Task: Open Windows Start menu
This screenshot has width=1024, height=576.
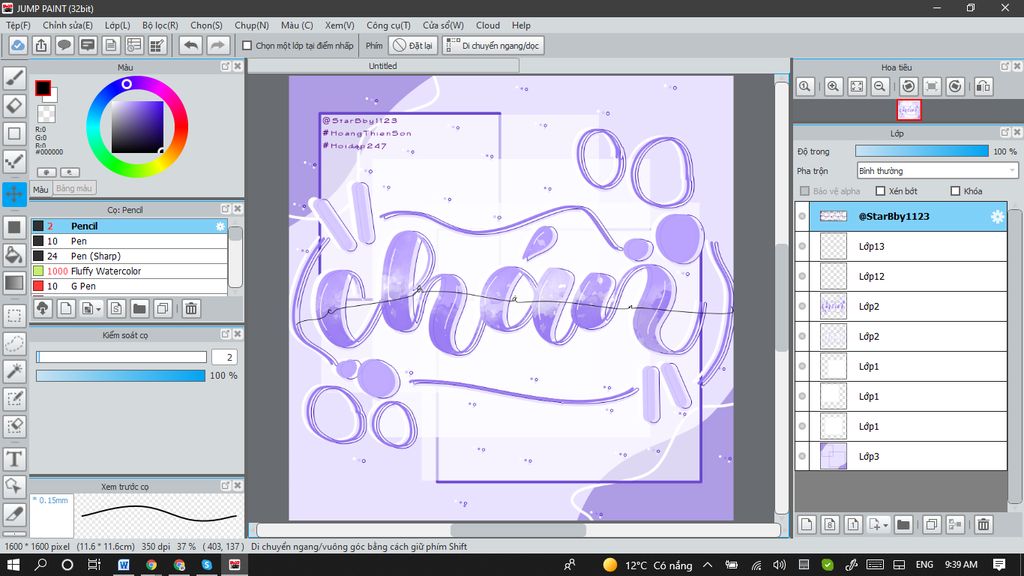Action: [12, 565]
